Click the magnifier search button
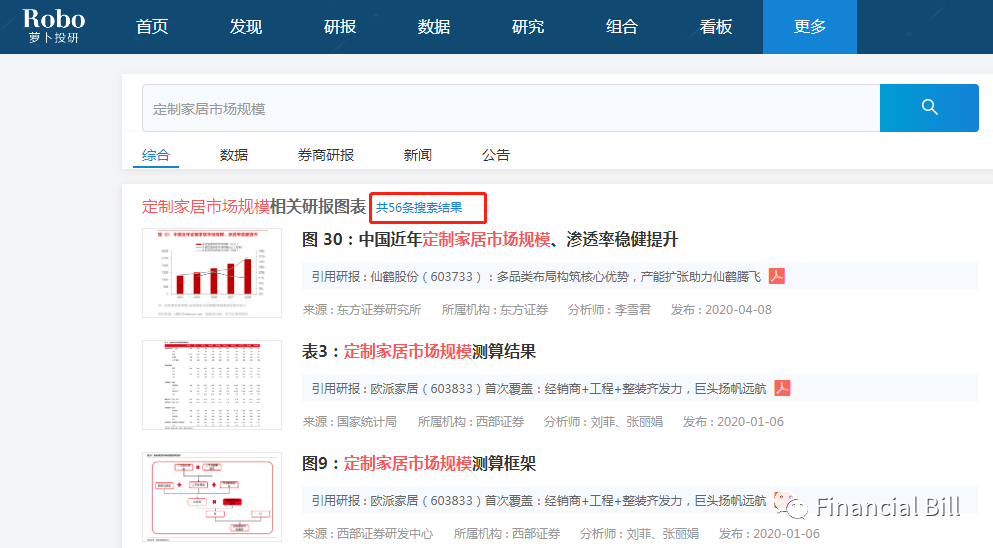The height and width of the screenshot is (548, 993). 929,108
